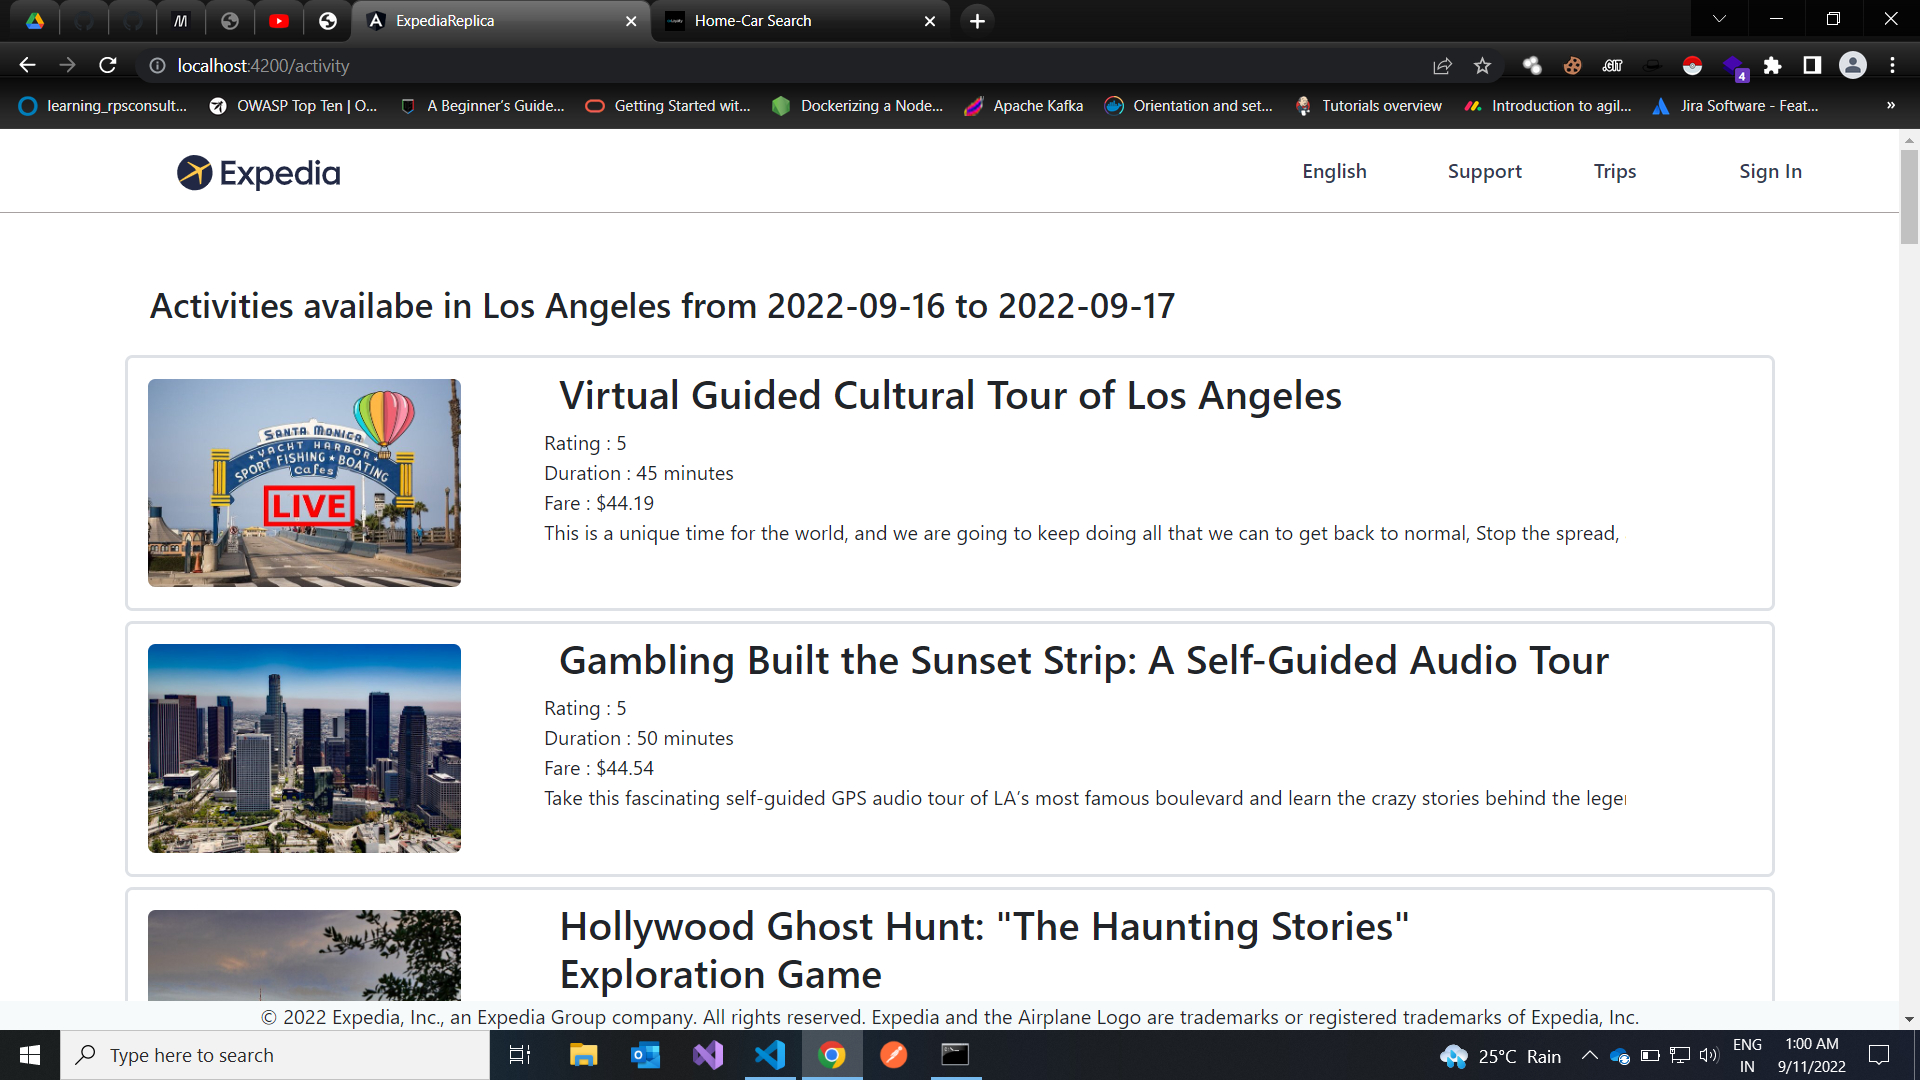Image resolution: width=1920 pixels, height=1080 pixels.
Task: Bookmark this page with star icon
Action: [1482, 66]
